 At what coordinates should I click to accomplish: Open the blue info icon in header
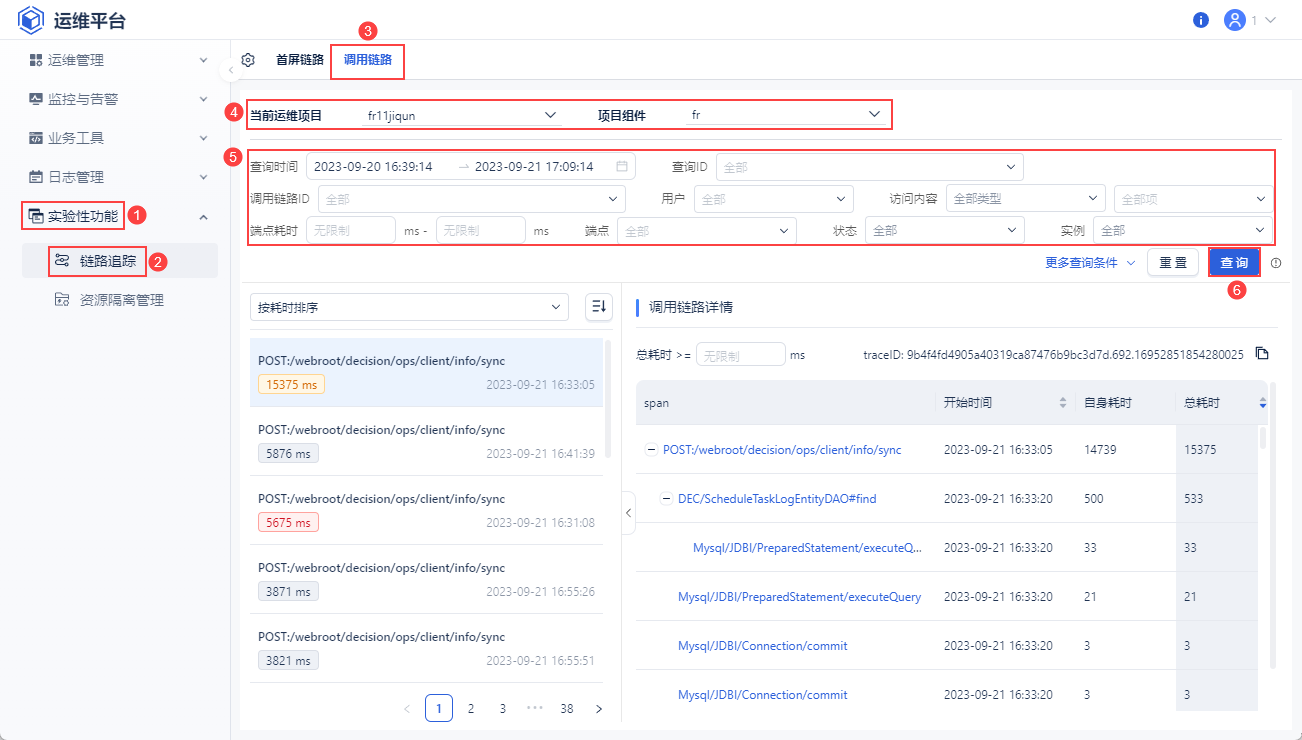[1201, 20]
